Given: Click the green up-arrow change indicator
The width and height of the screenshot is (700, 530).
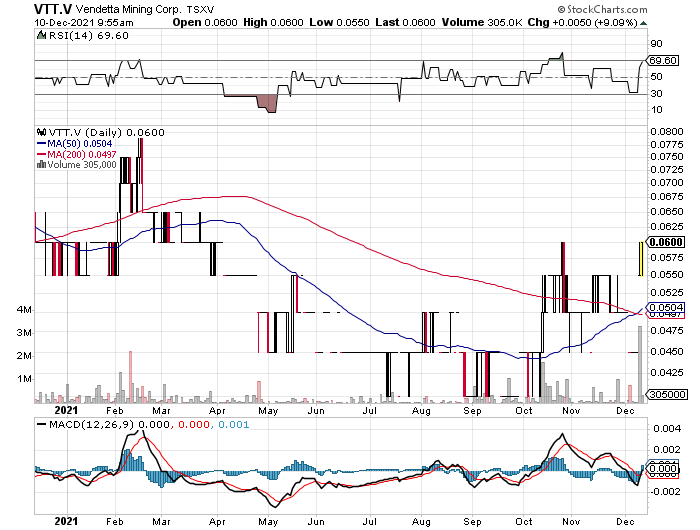Looking at the screenshot, I should tap(643, 23).
